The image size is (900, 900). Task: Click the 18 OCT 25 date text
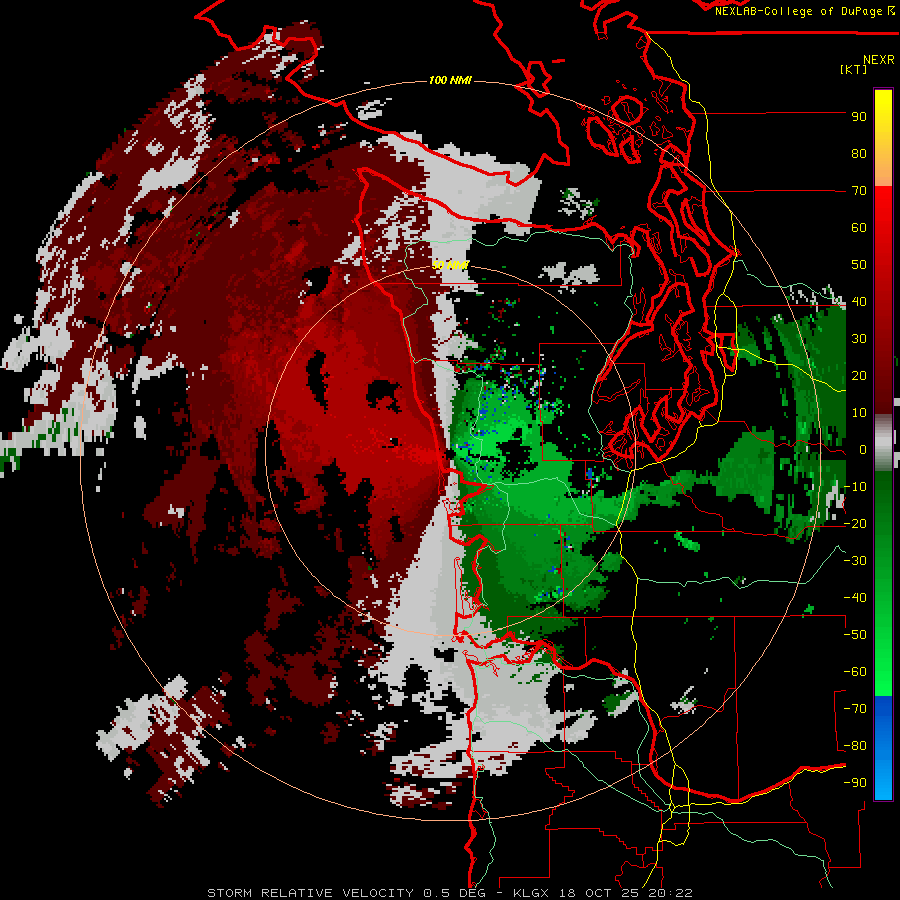point(599,893)
